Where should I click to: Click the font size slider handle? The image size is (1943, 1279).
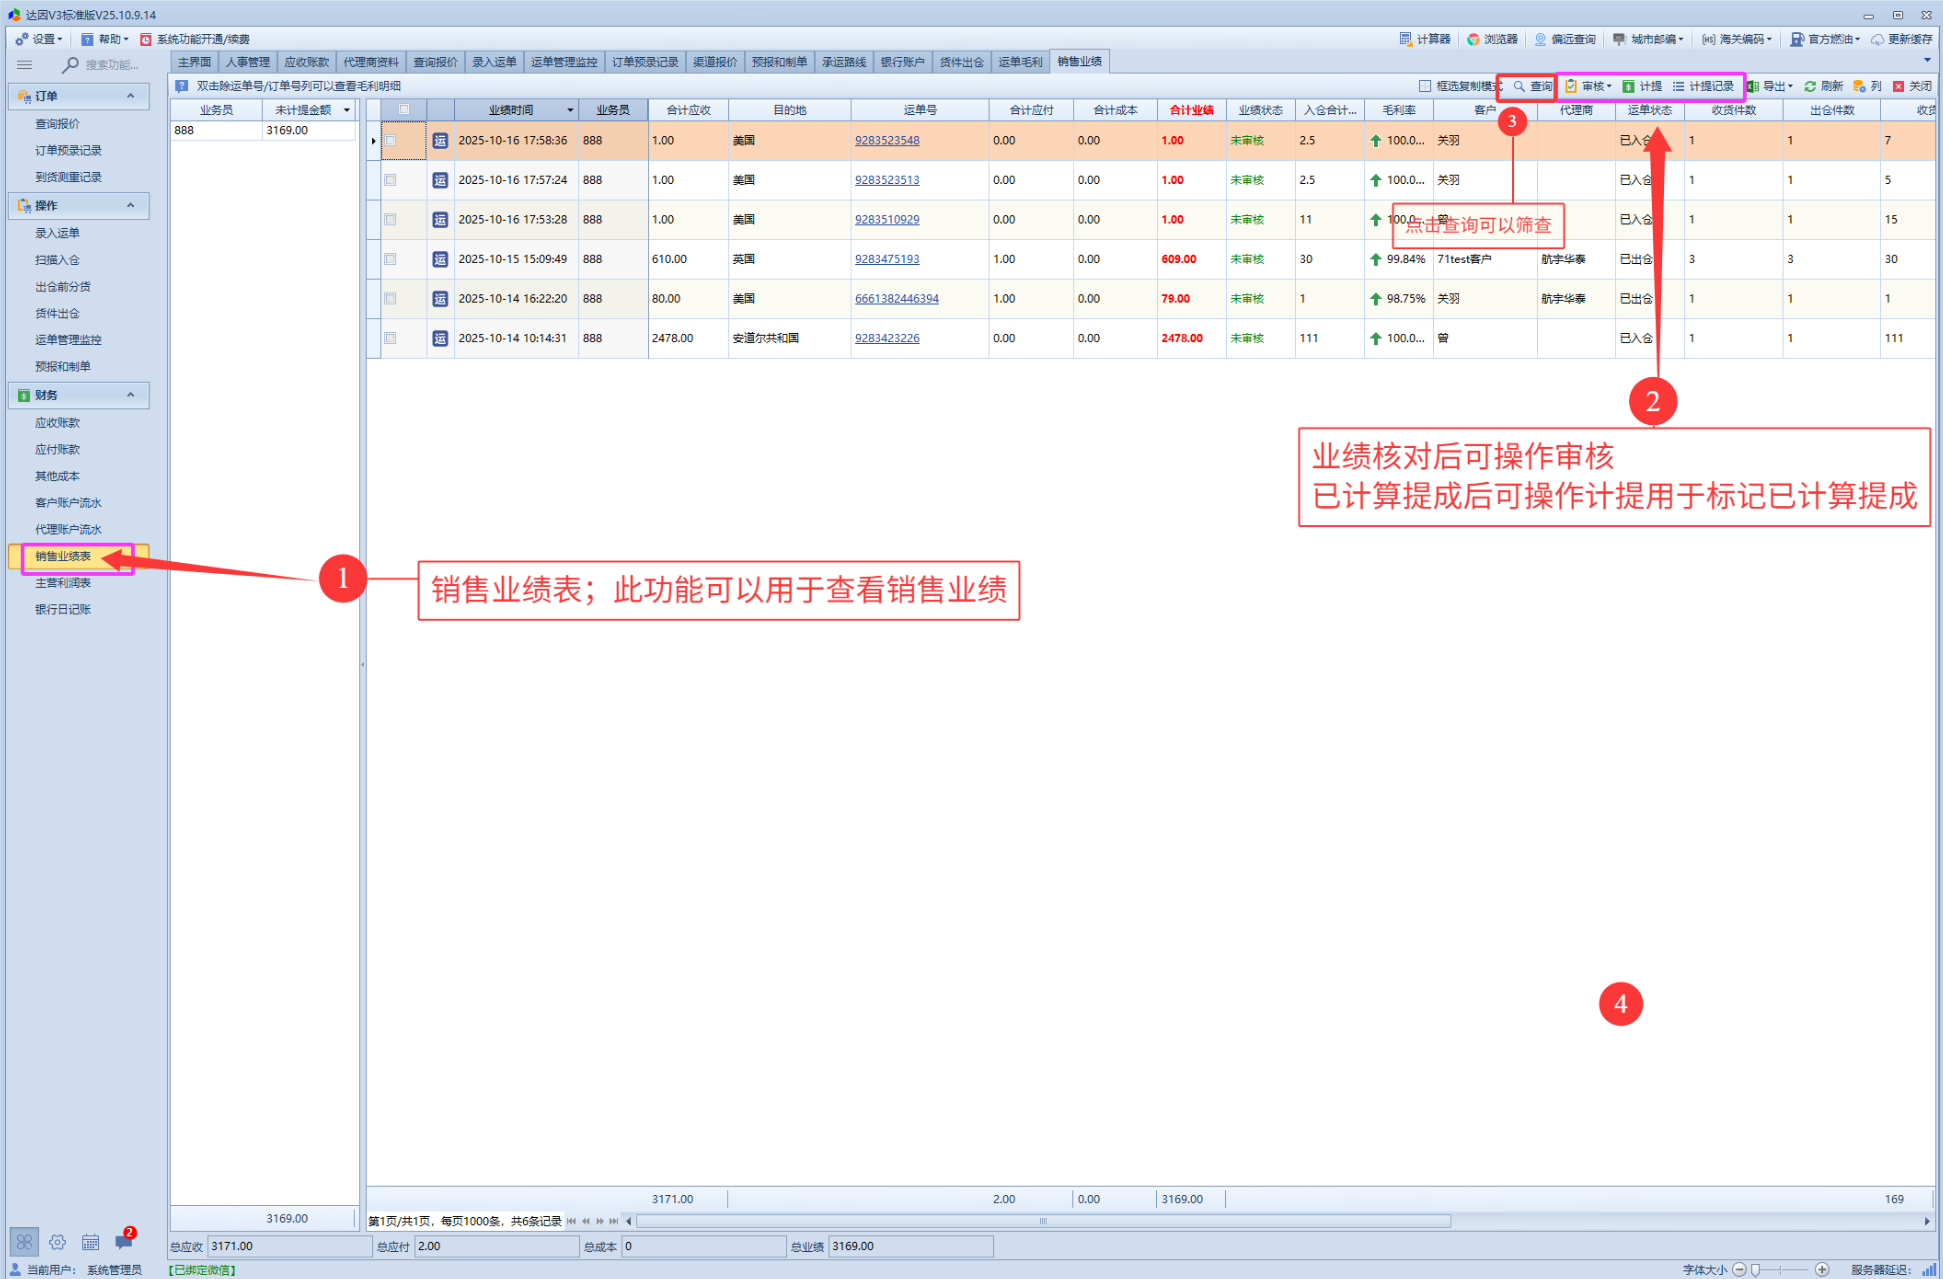(x=1755, y=1269)
